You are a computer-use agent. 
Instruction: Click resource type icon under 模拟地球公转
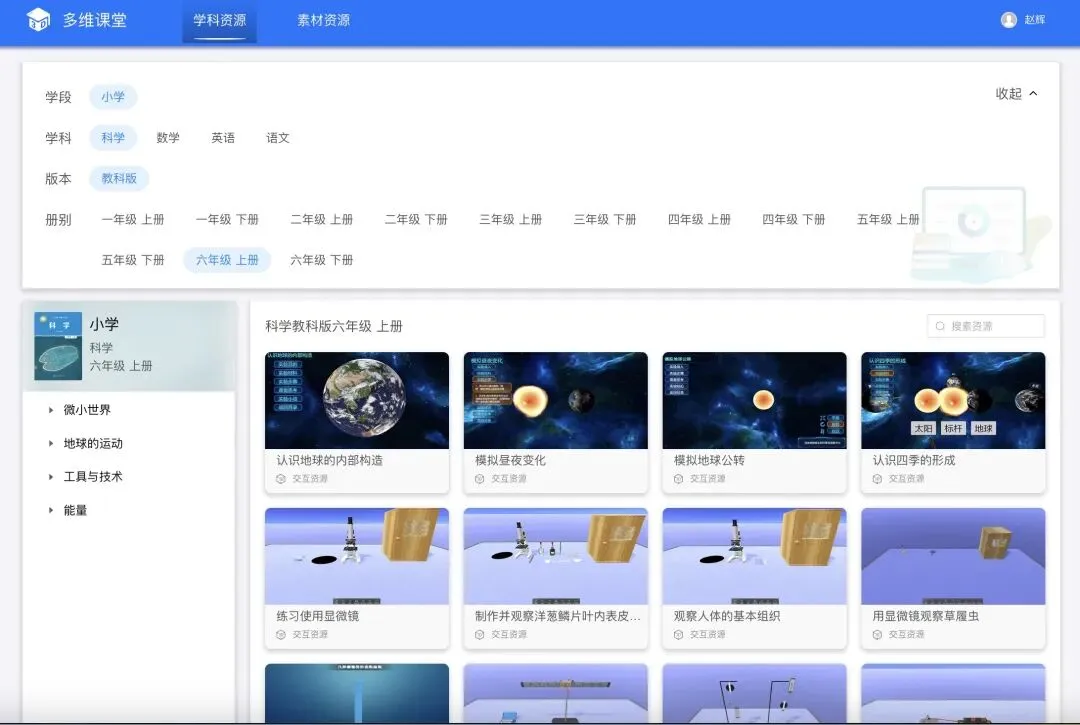[678, 479]
